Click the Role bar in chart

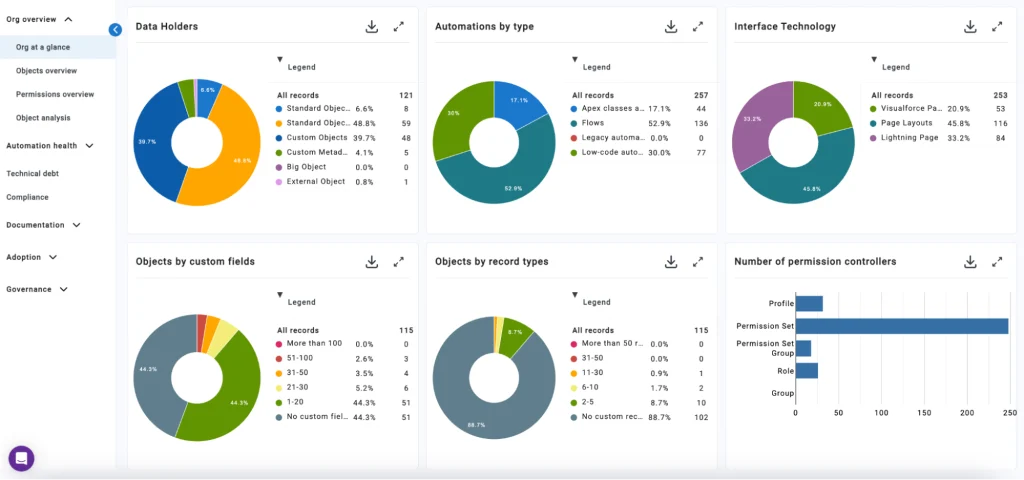[807, 371]
